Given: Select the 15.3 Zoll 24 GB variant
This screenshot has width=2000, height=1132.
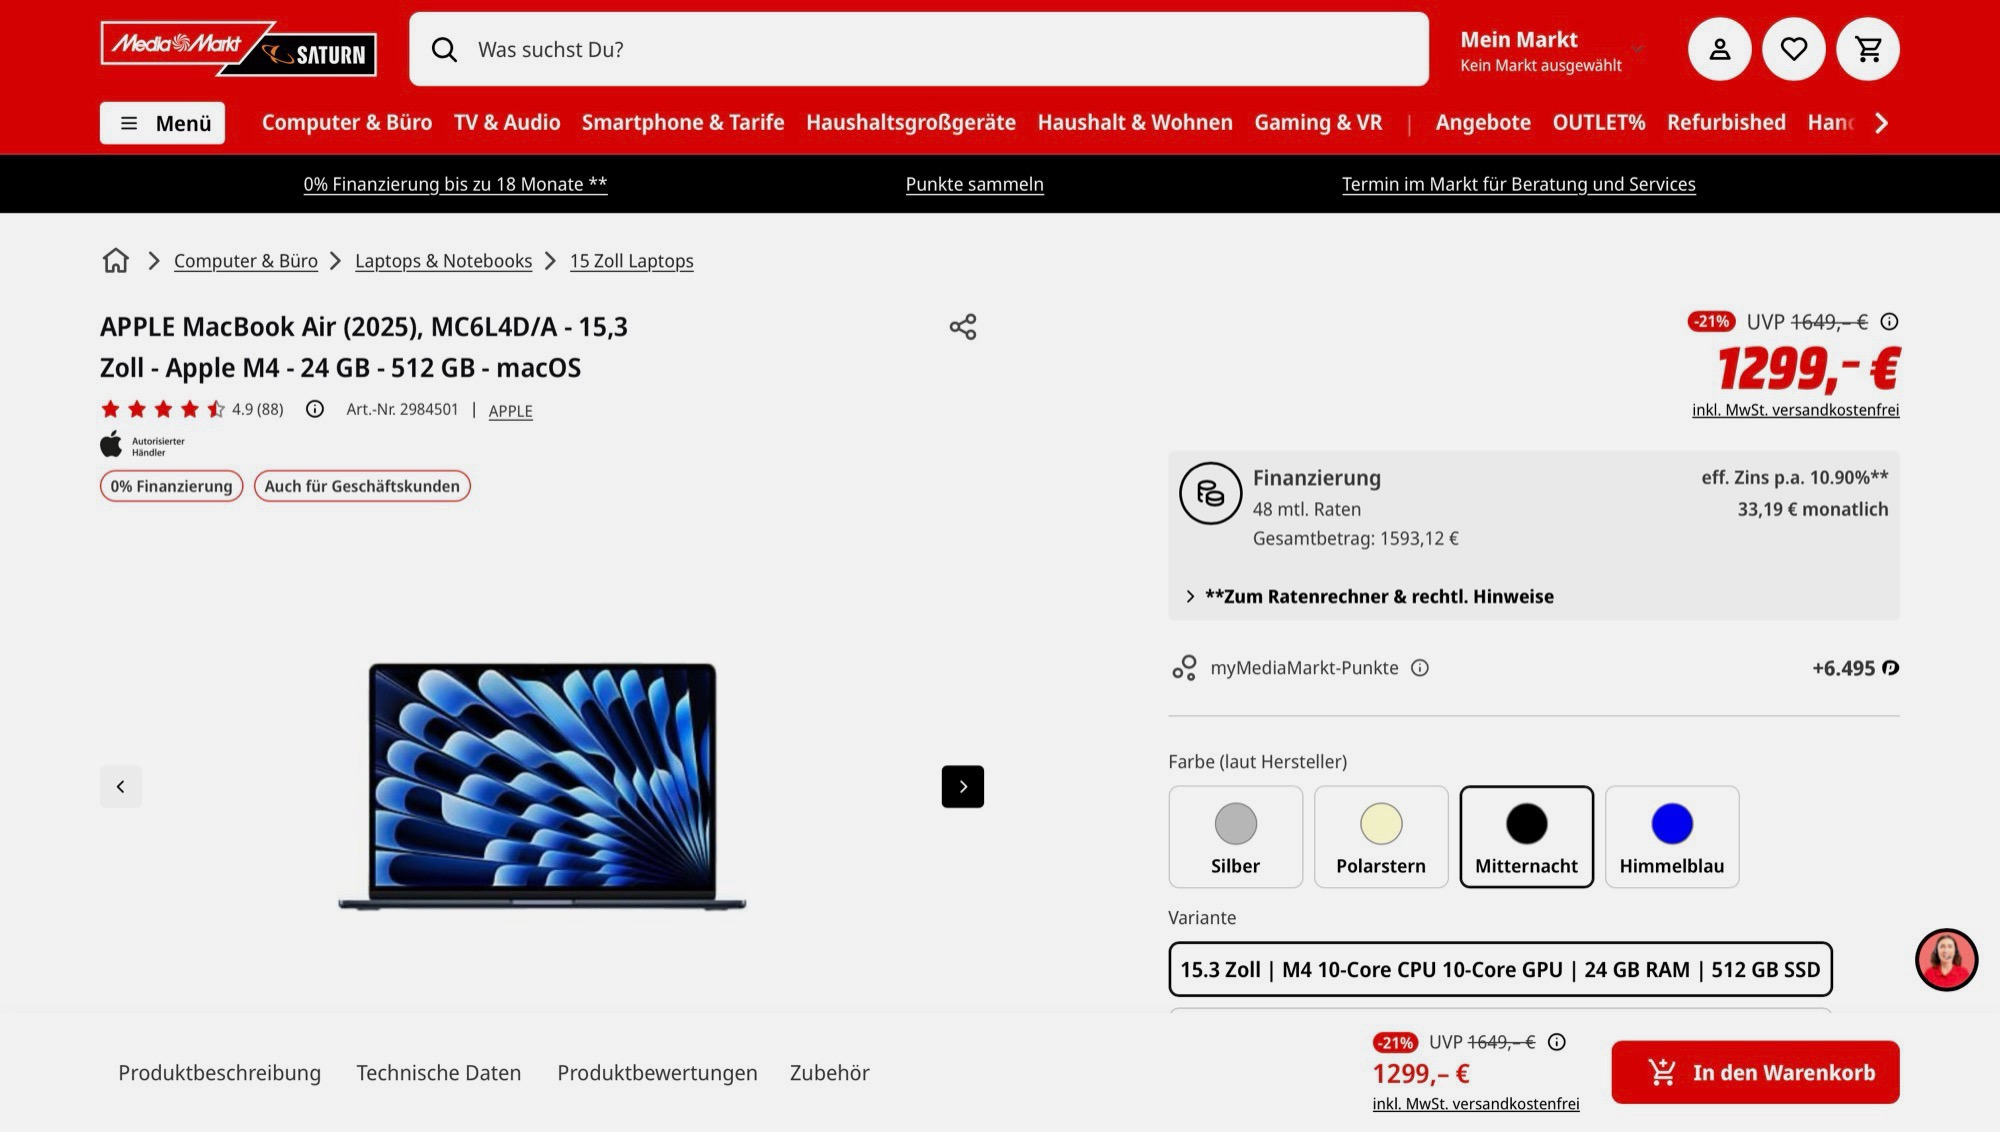Looking at the screenshot, I should pos(1499,969).
